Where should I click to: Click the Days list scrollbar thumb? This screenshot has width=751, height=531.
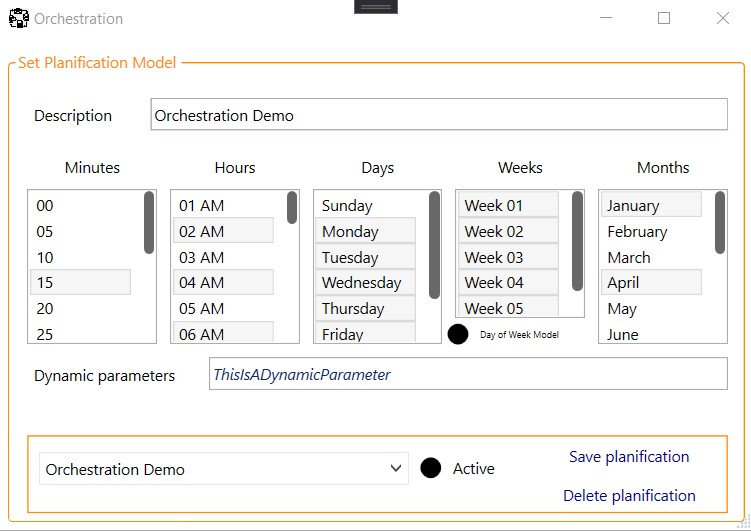434,245
